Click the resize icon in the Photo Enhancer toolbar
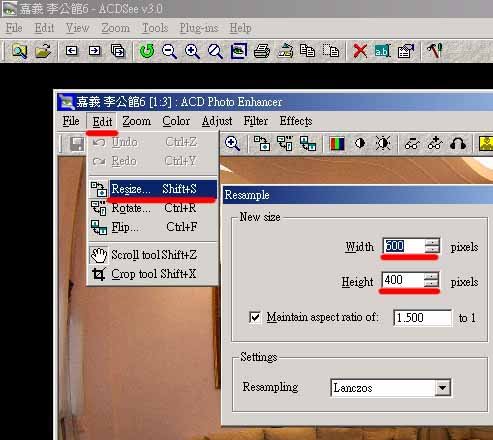This screenshot has height=440, width=493. pos(262,143)
